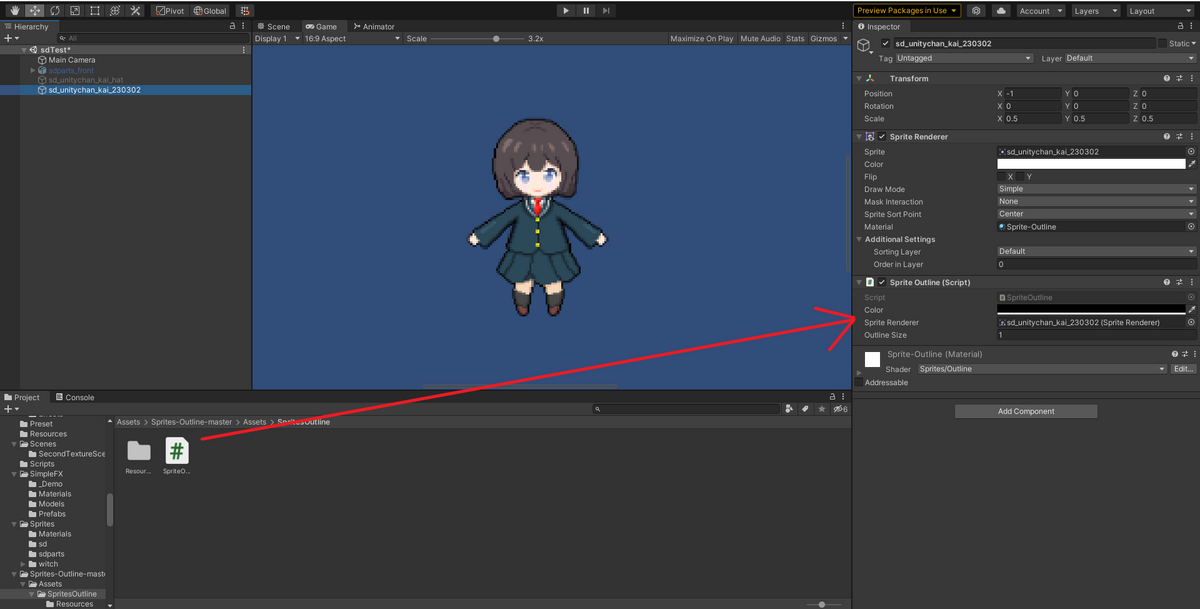
Task: Select the Scale tool
Action: [74, 10]
